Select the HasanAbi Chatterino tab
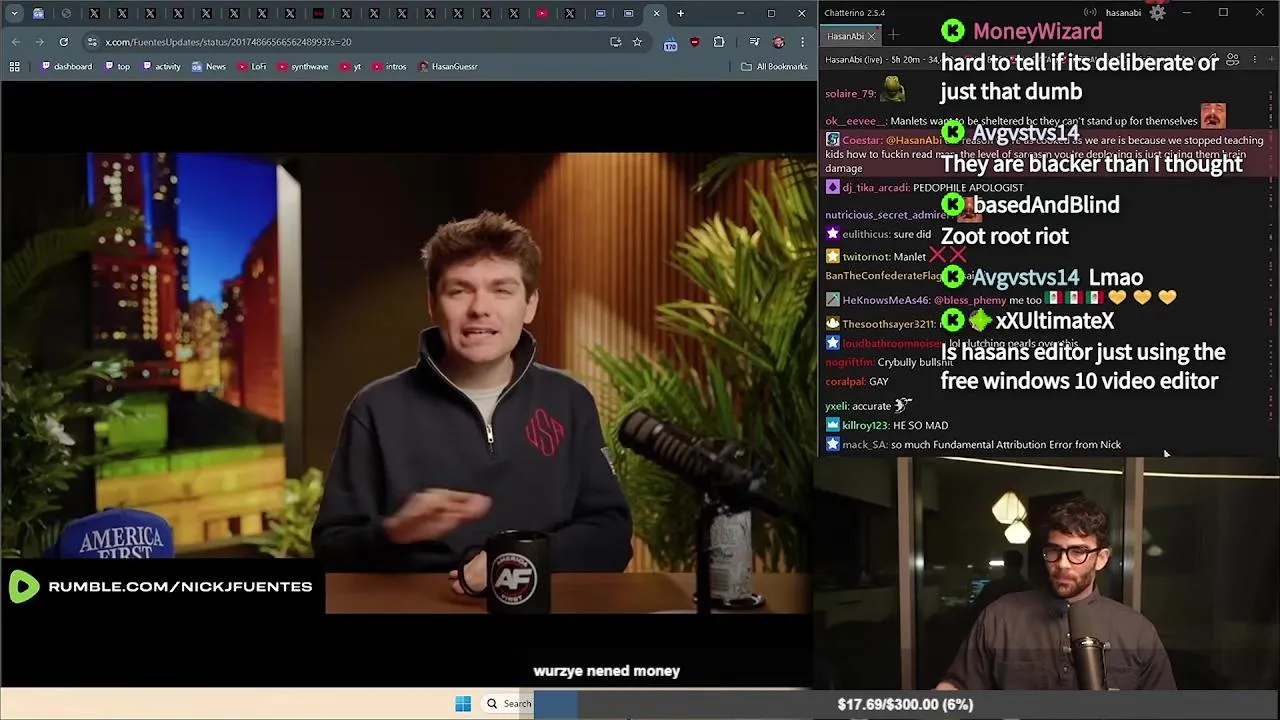The image size is (1280, 720). click(845, 36)
